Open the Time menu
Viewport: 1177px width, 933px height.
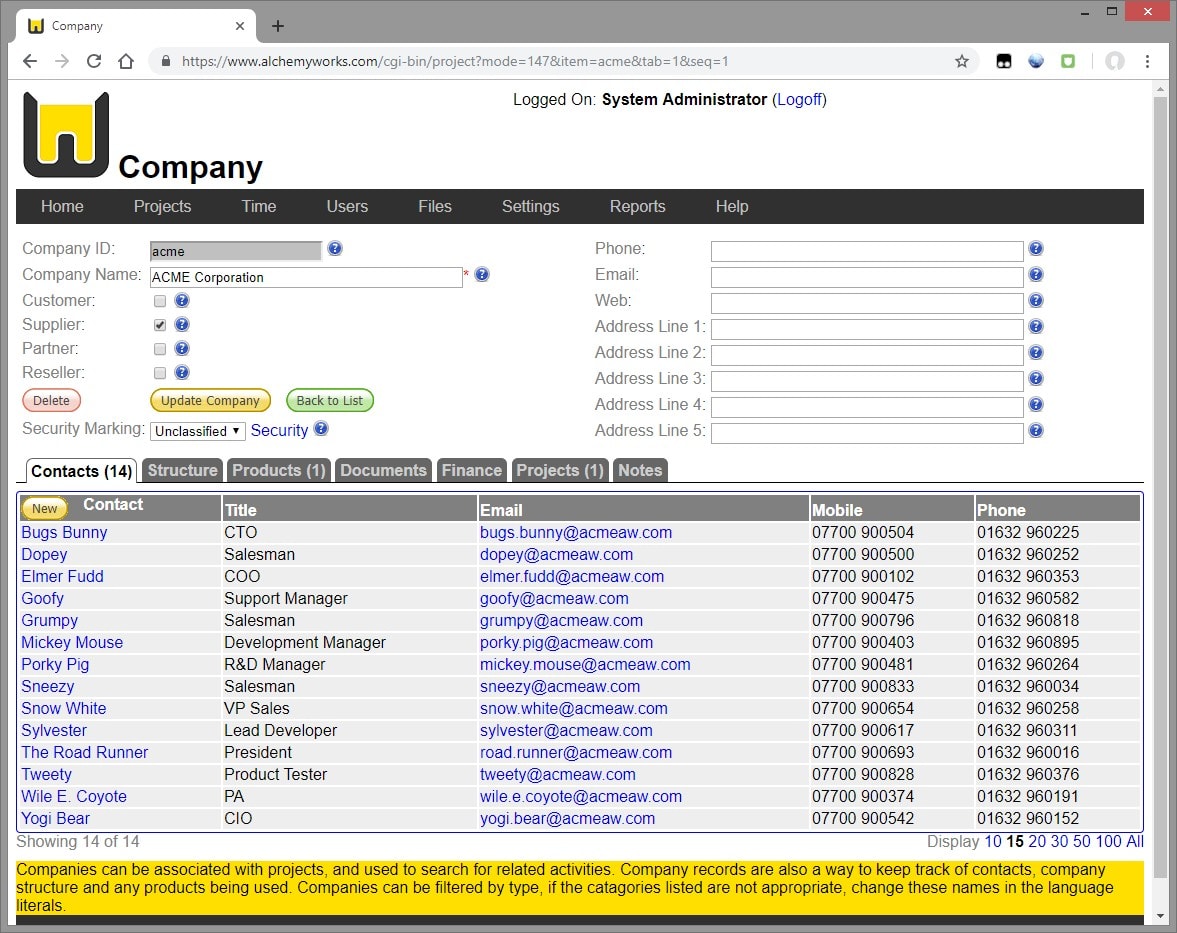pyautogui.click(x=259, y=206)
